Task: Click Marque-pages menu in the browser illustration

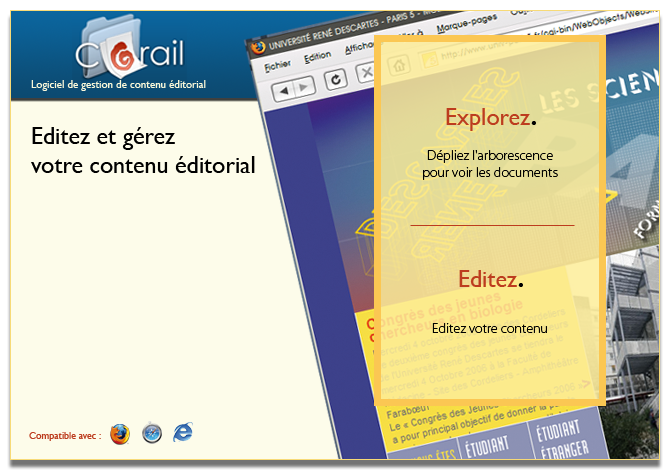Action: (467, 23)
